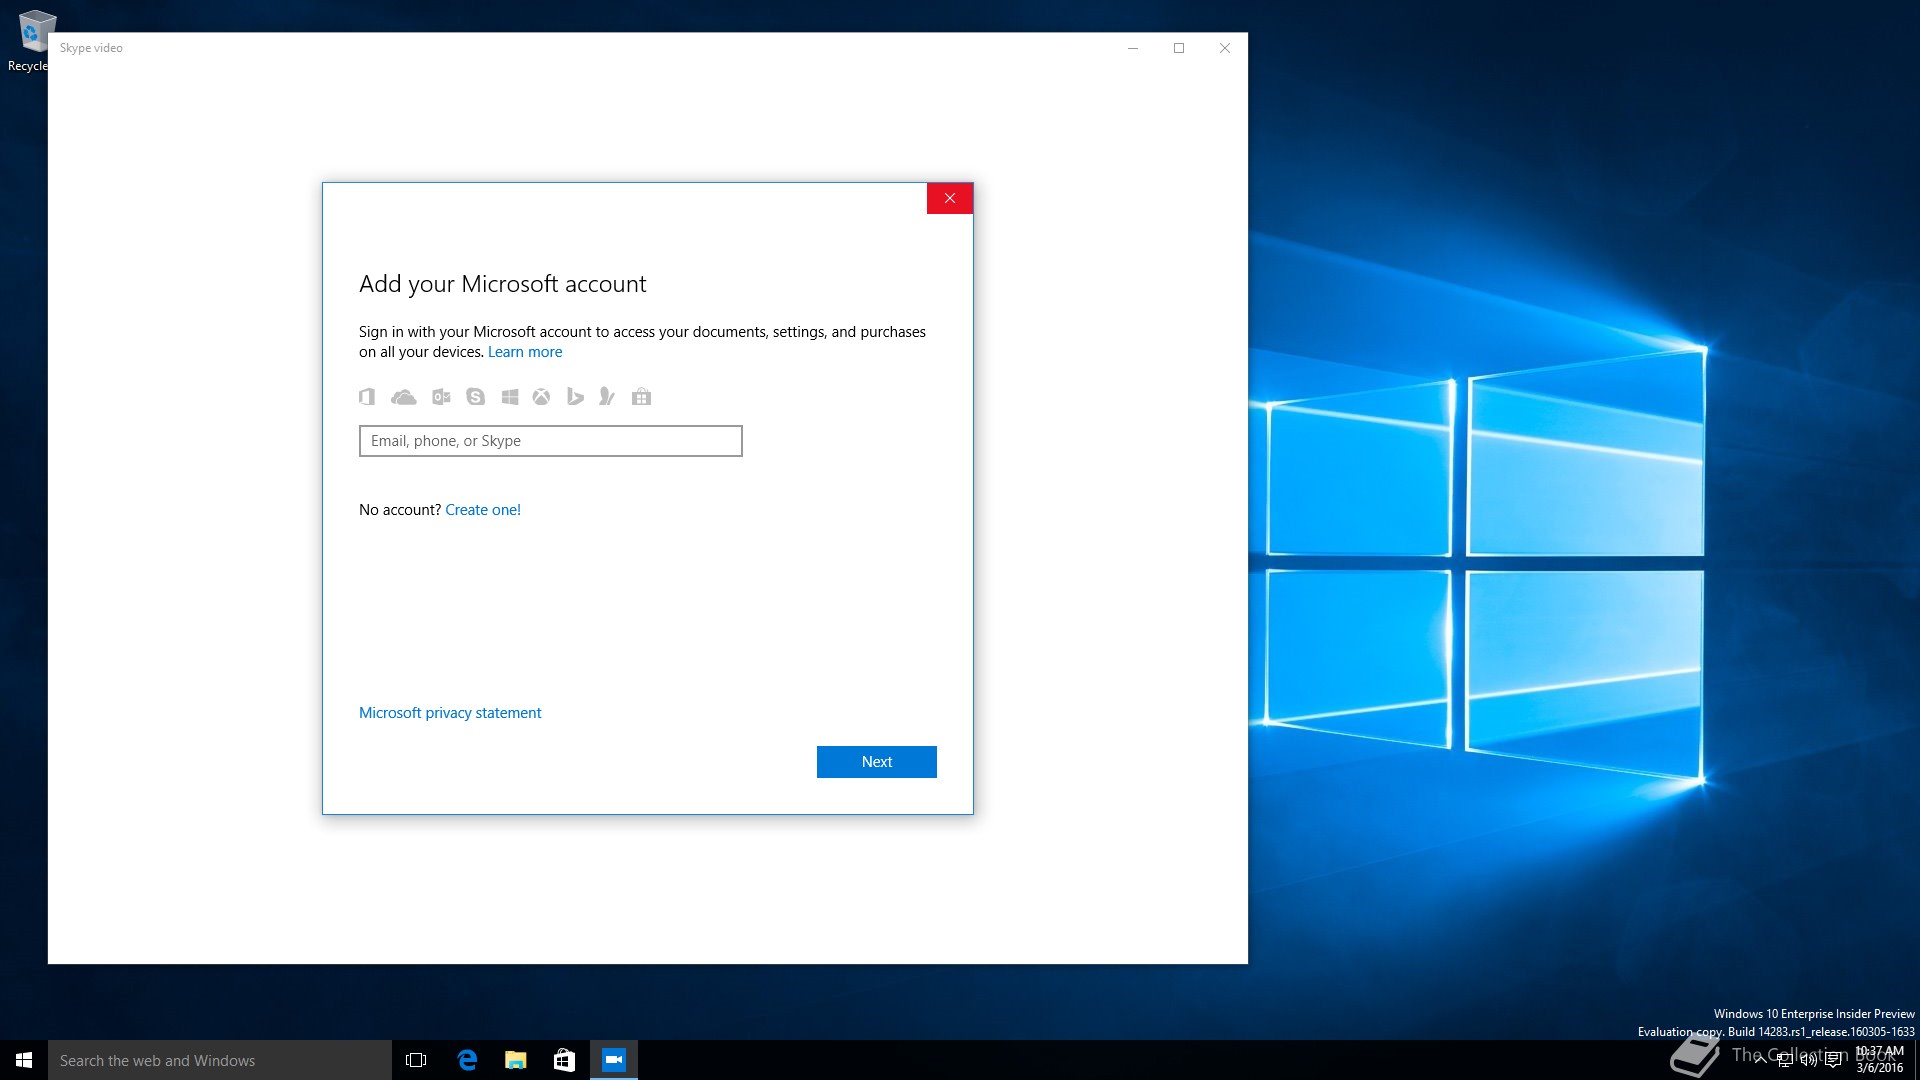Click the Next button

click(877, 762)
